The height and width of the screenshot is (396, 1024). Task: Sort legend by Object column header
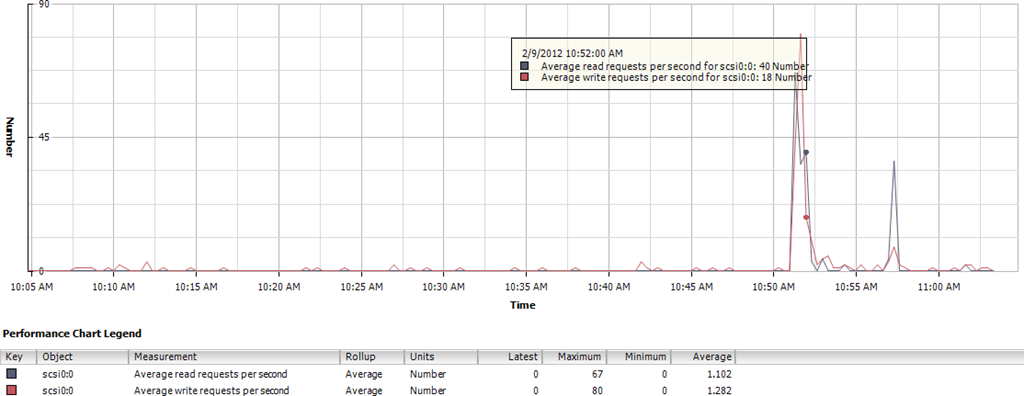[x=82, y=357]
